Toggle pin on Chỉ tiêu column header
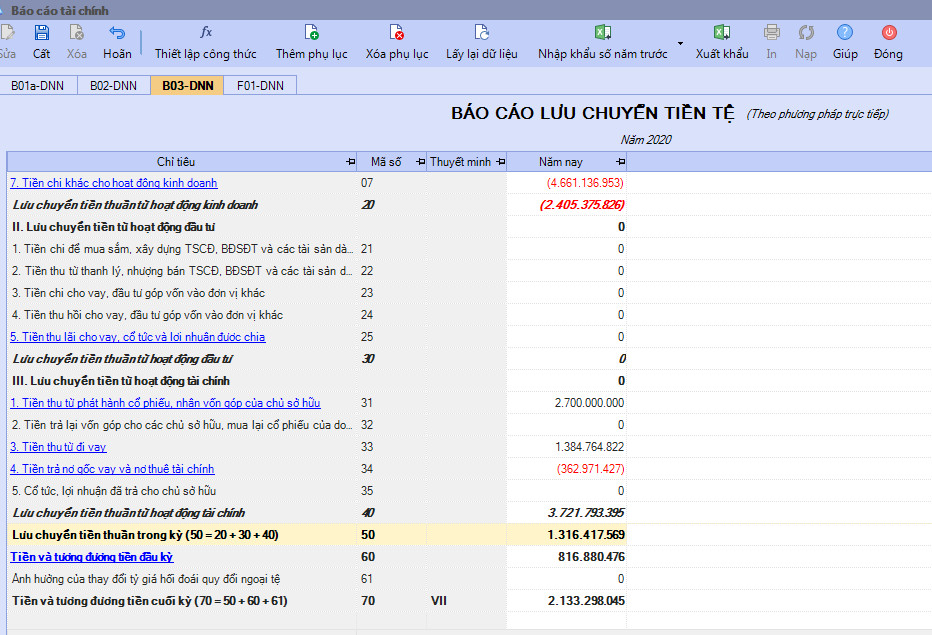Viewport: 932px width, 635px height. pos(351,162)
